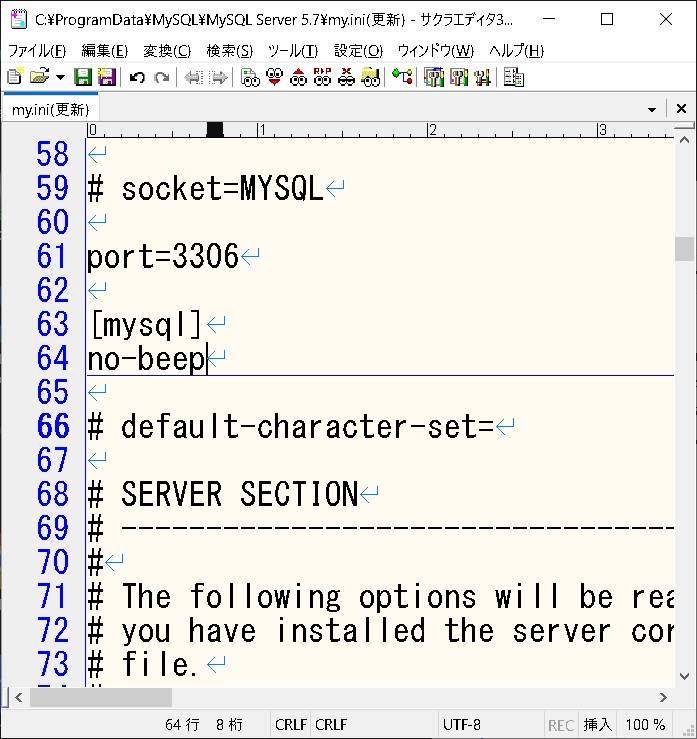
Task: Click the 'no-beep' line text
Action: [x=147, y=359]
